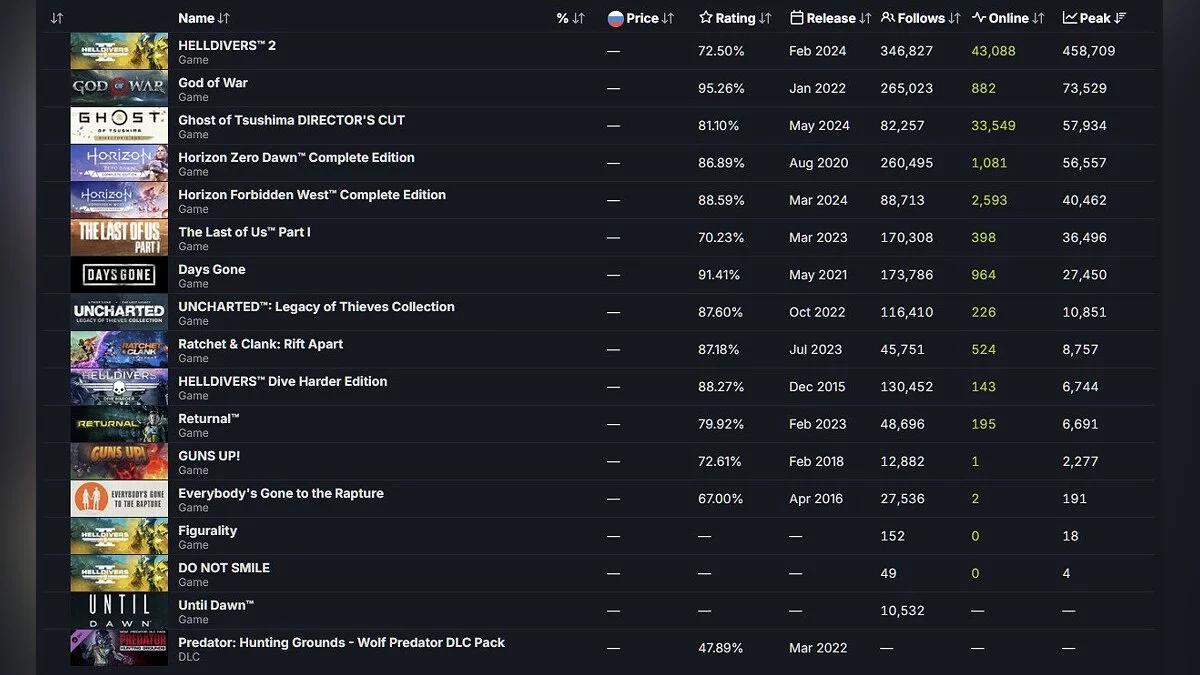Sort by discount percent column
Screen dimensions: 1200x675
(570, 18)
